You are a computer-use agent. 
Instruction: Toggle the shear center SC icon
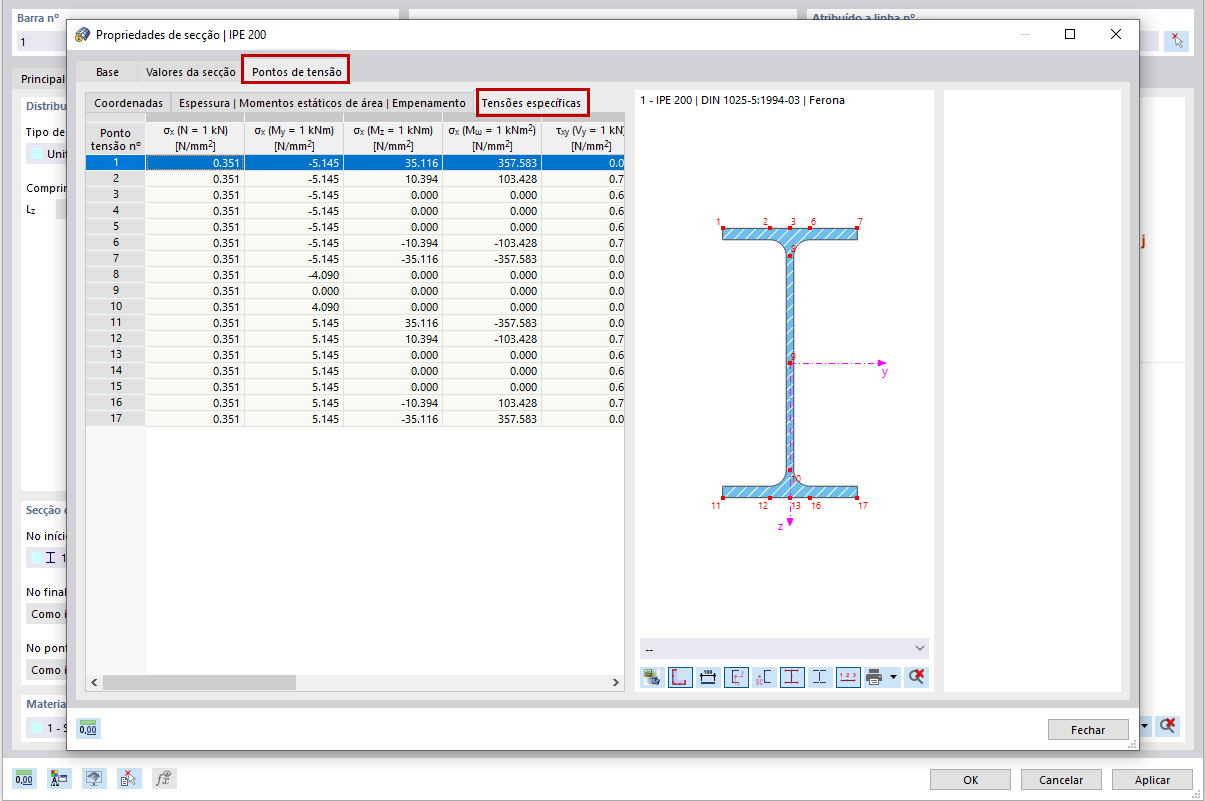coord(764,677)
